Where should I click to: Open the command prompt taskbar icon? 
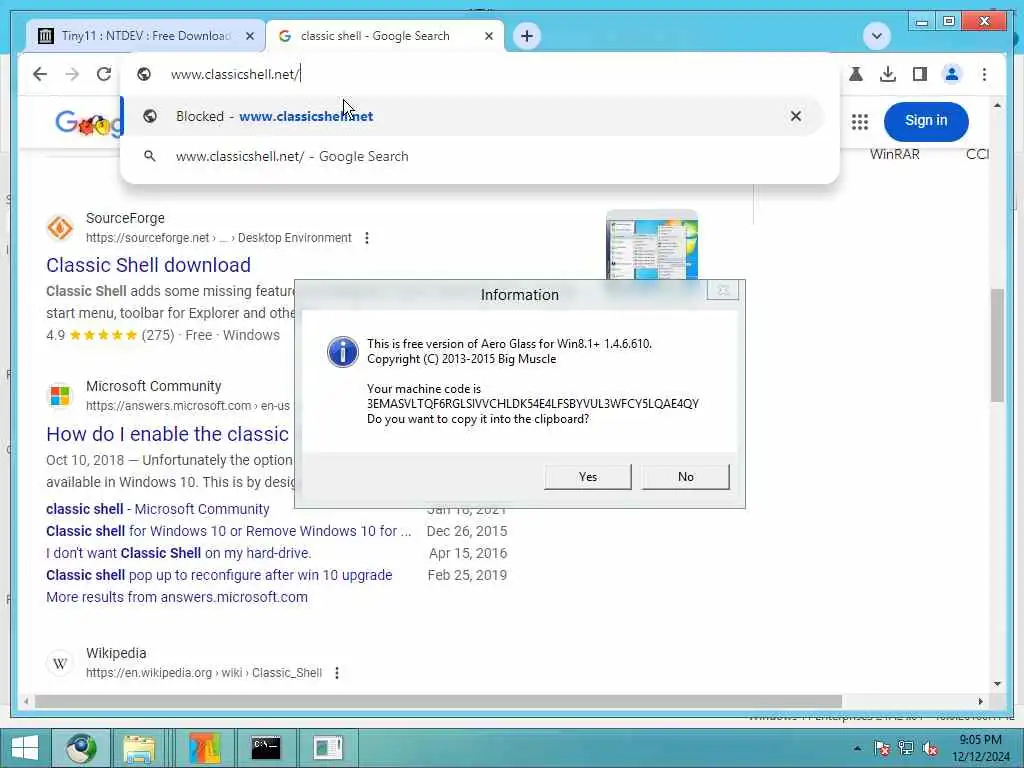click(266, 748)
